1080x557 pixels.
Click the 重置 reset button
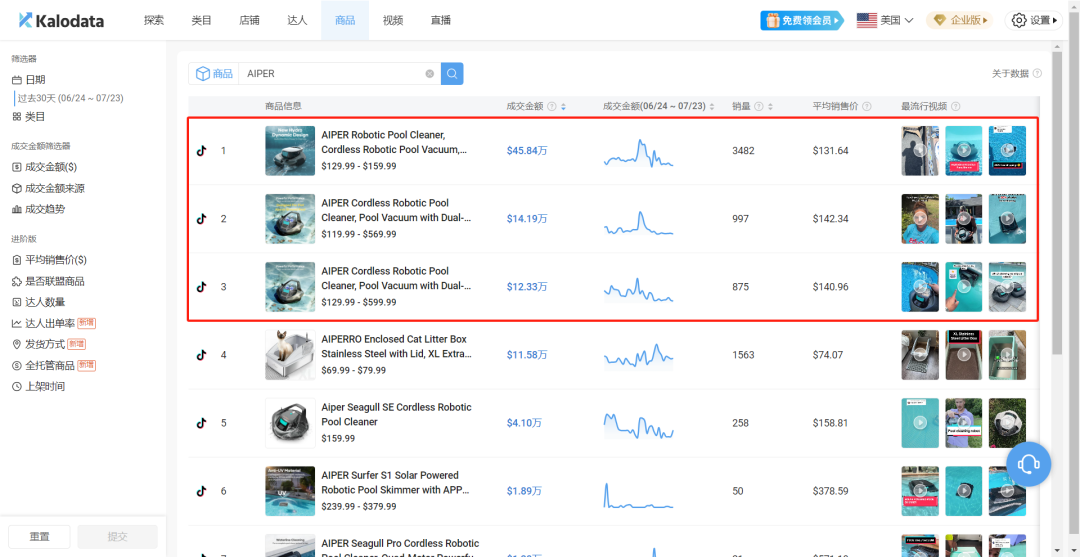pyautogui.click(x=39, y=537)
